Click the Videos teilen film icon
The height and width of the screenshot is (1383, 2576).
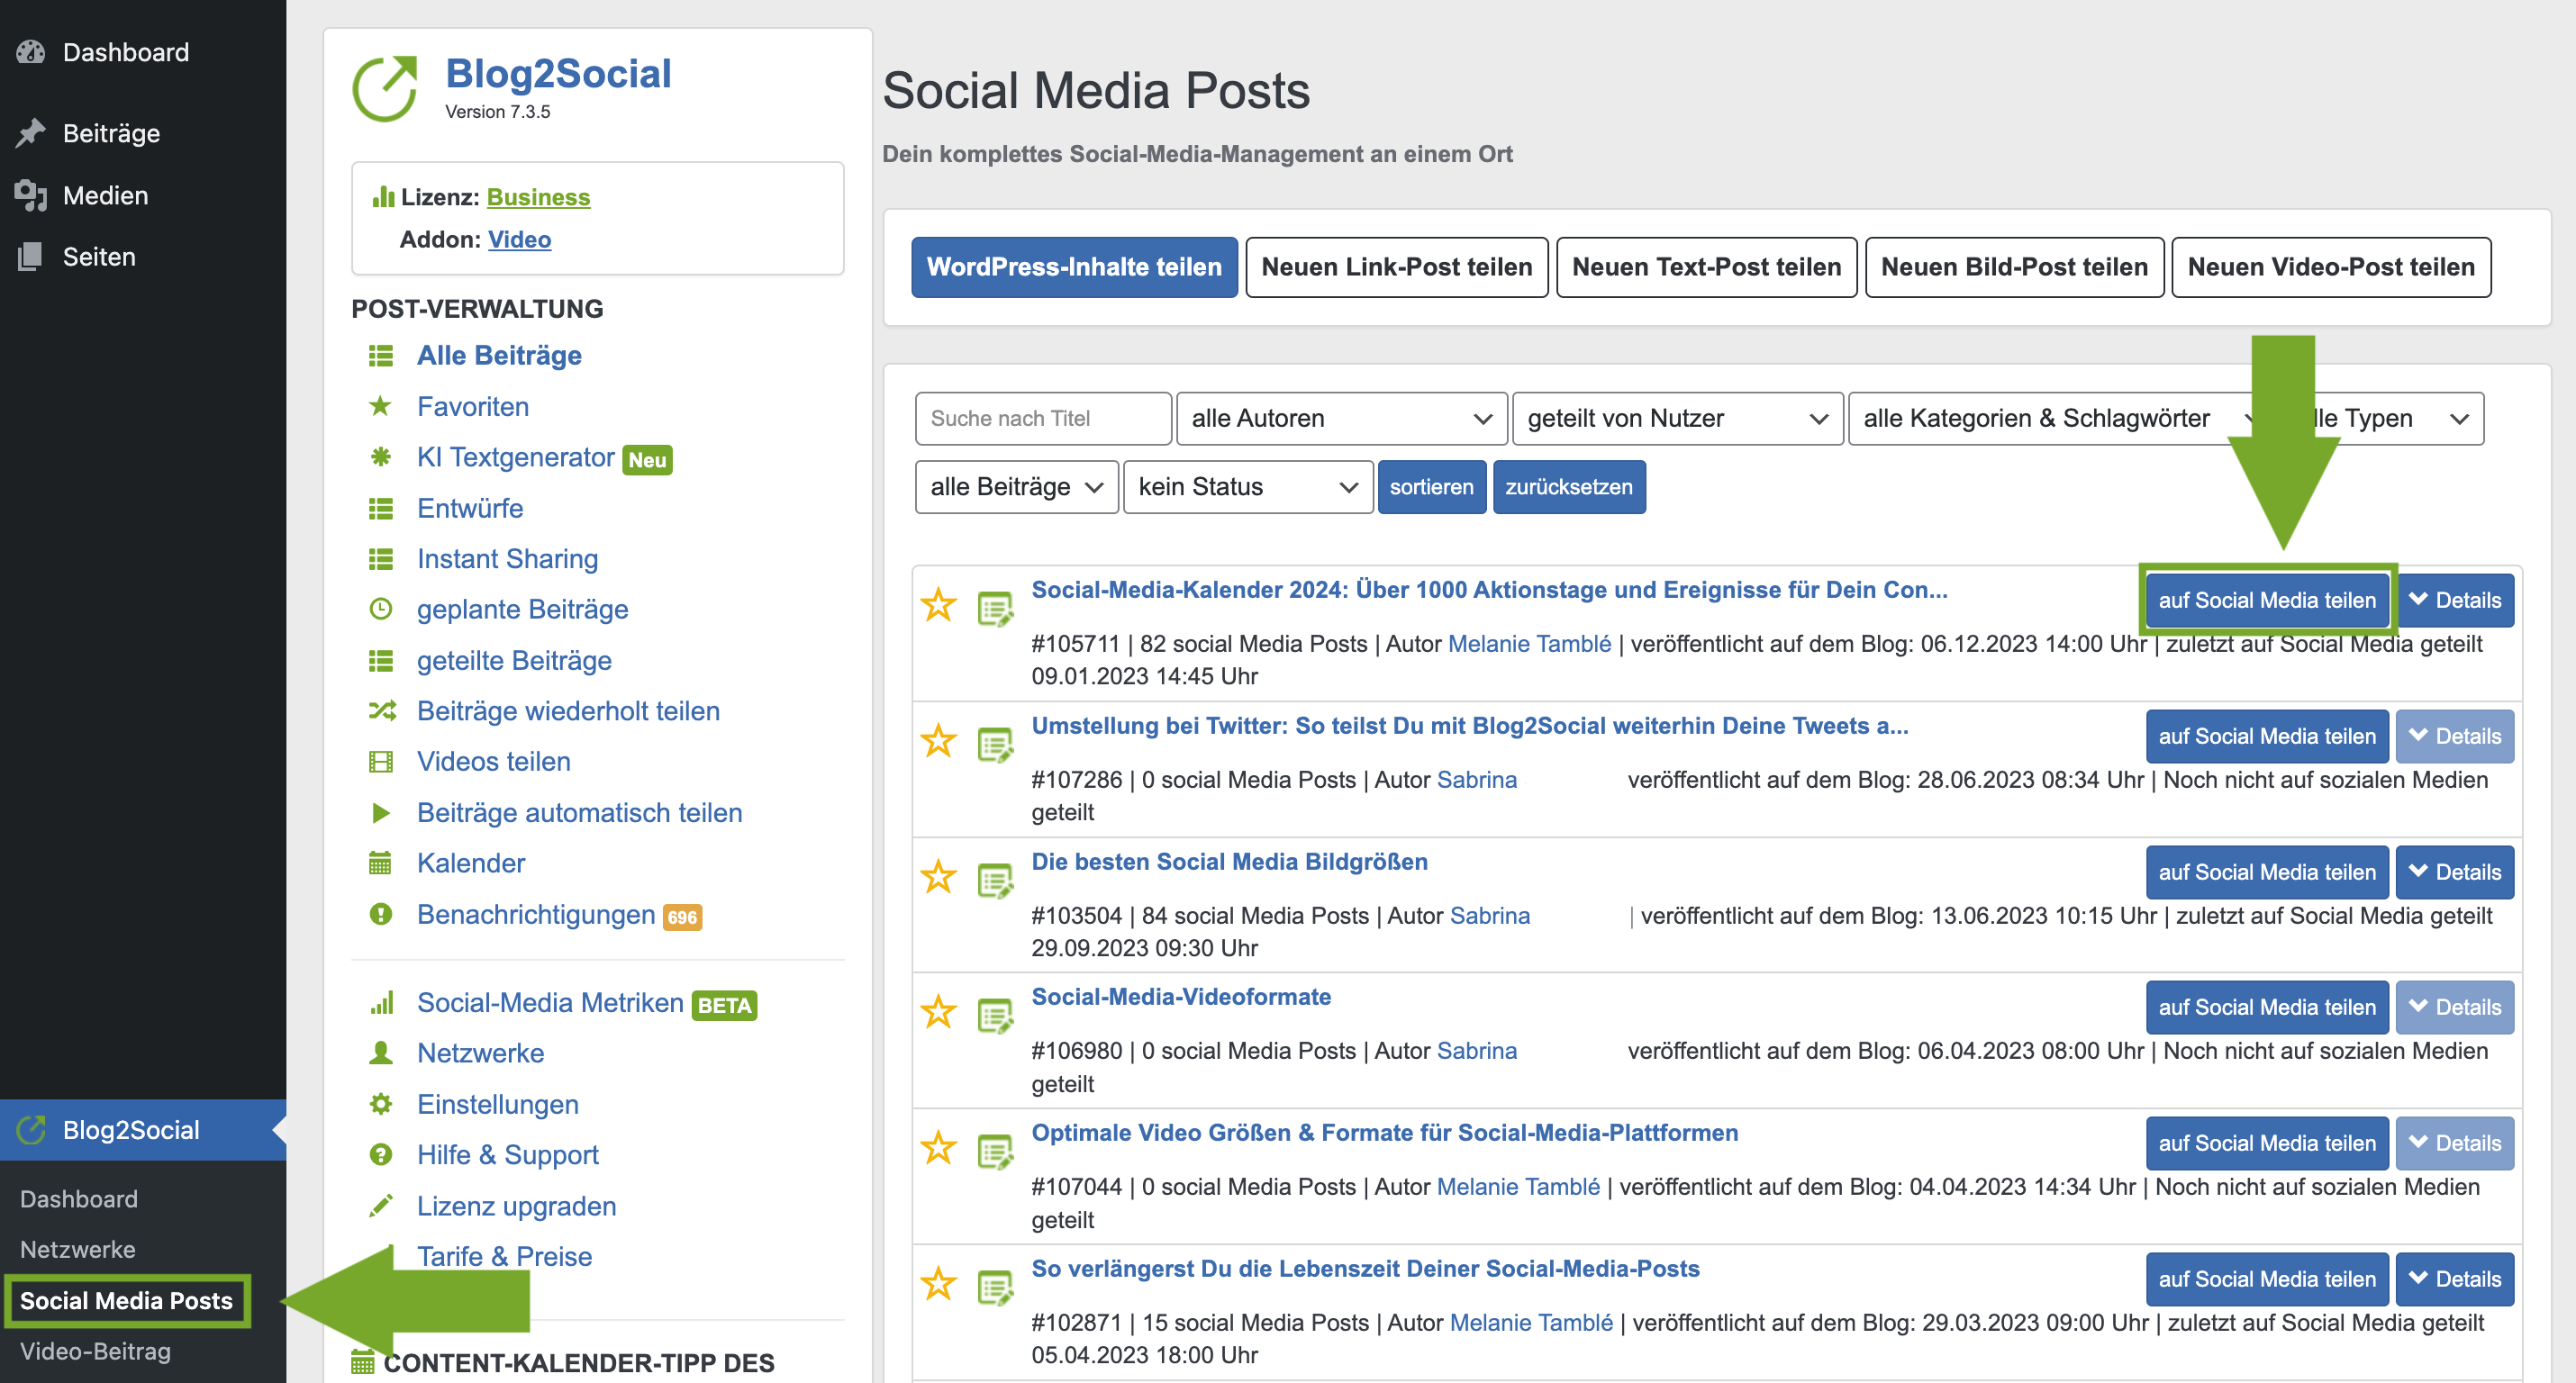380,761
